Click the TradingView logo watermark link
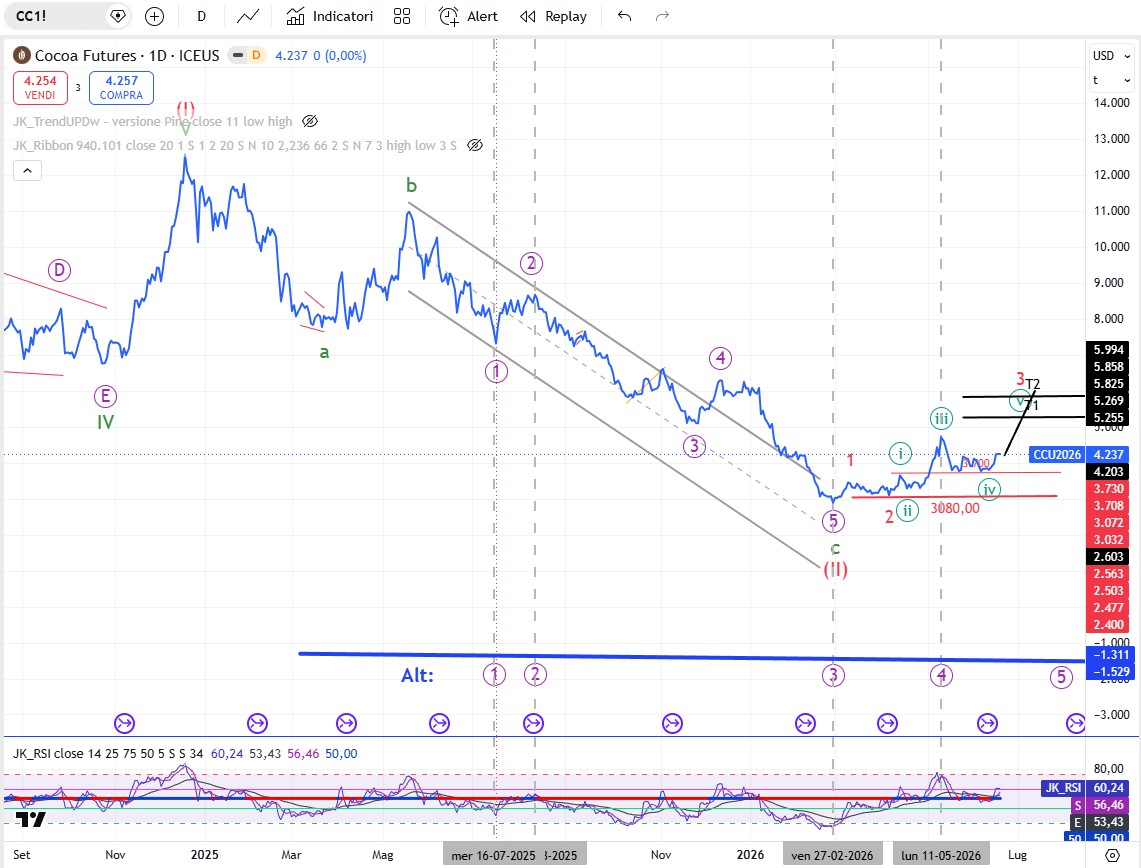Viewport: 1141px width, 868px height. 31,820
